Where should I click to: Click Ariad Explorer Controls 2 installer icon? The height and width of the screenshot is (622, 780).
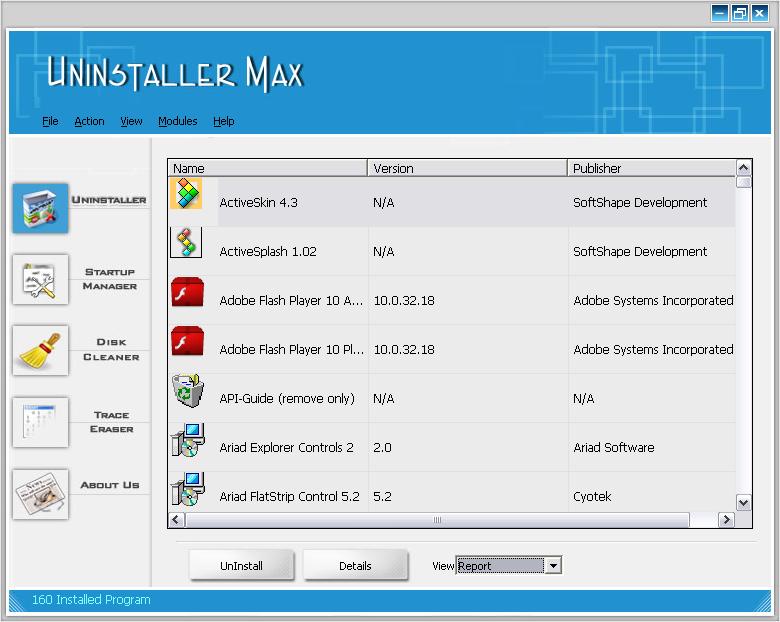(188, 440)
